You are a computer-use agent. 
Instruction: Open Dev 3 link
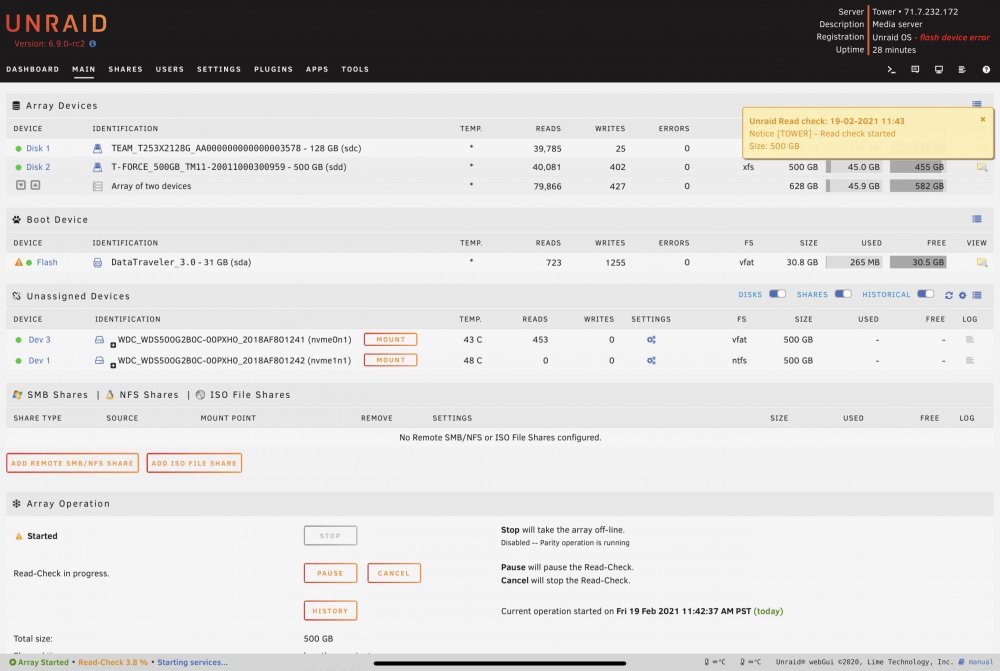pyautogui.click(x=39, y=340)
